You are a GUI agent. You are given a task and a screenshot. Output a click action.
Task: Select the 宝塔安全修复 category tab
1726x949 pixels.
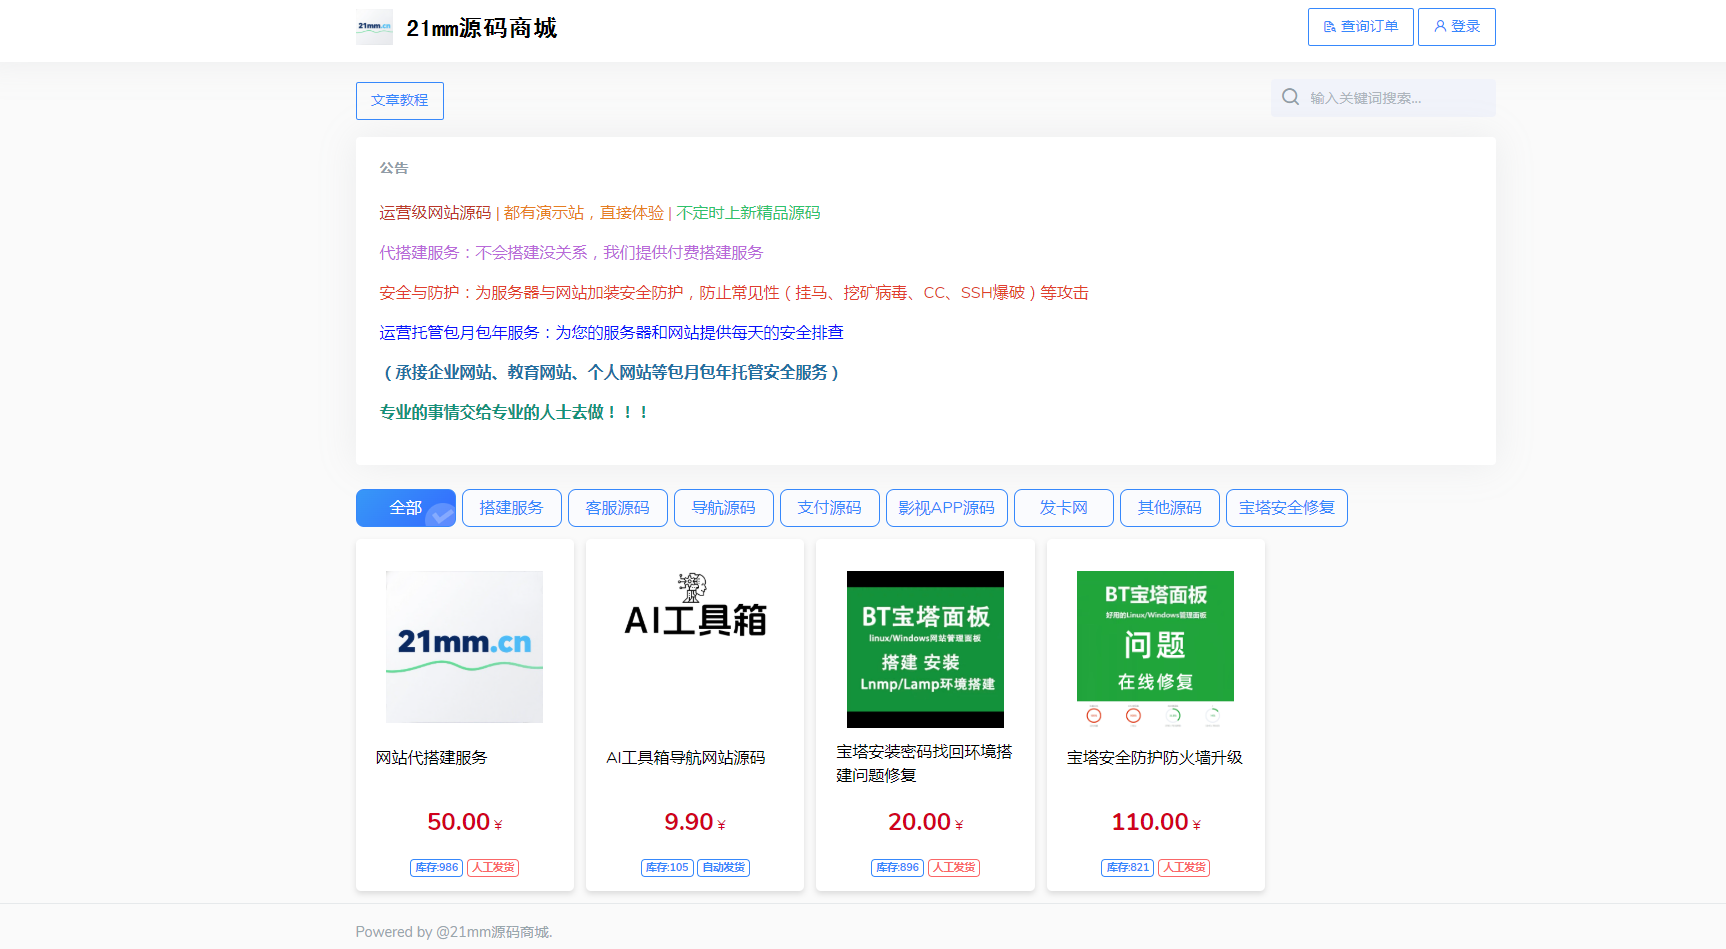pyautogui.click(x=1287, y=508)
